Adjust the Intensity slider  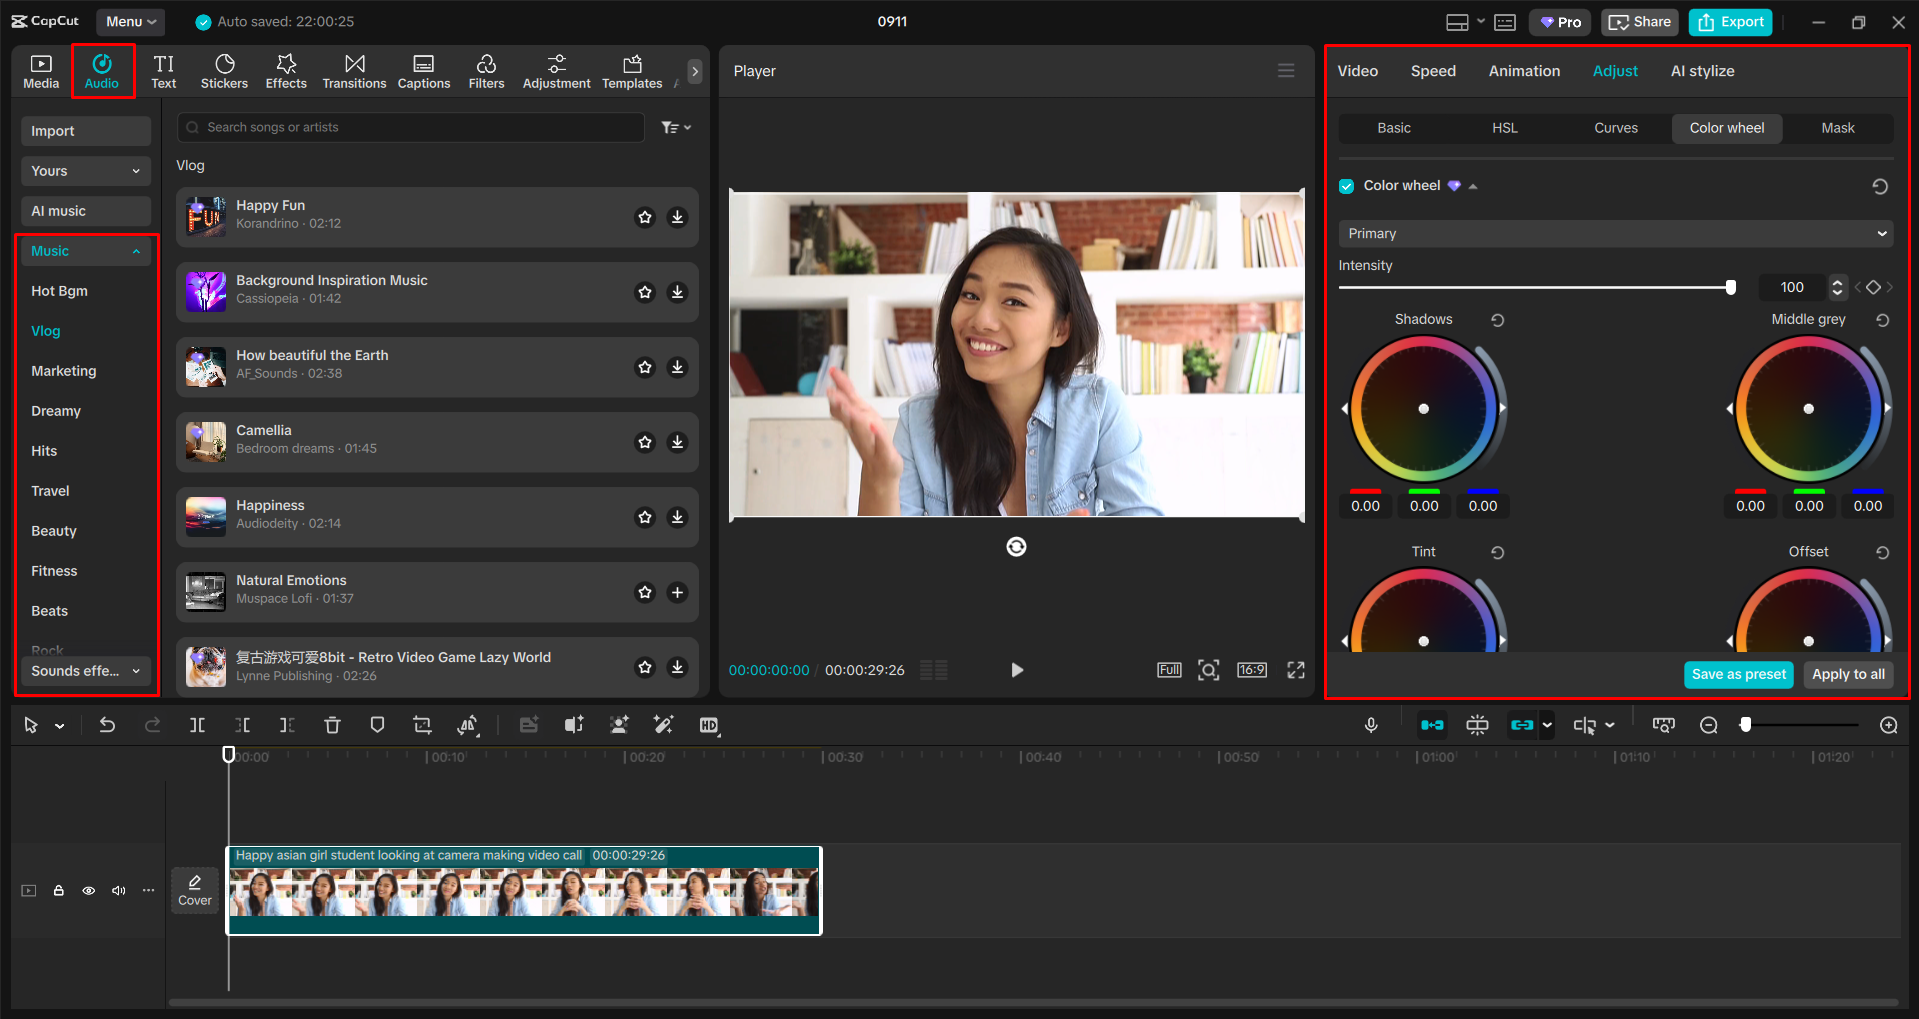click(x=1729, y=287)
